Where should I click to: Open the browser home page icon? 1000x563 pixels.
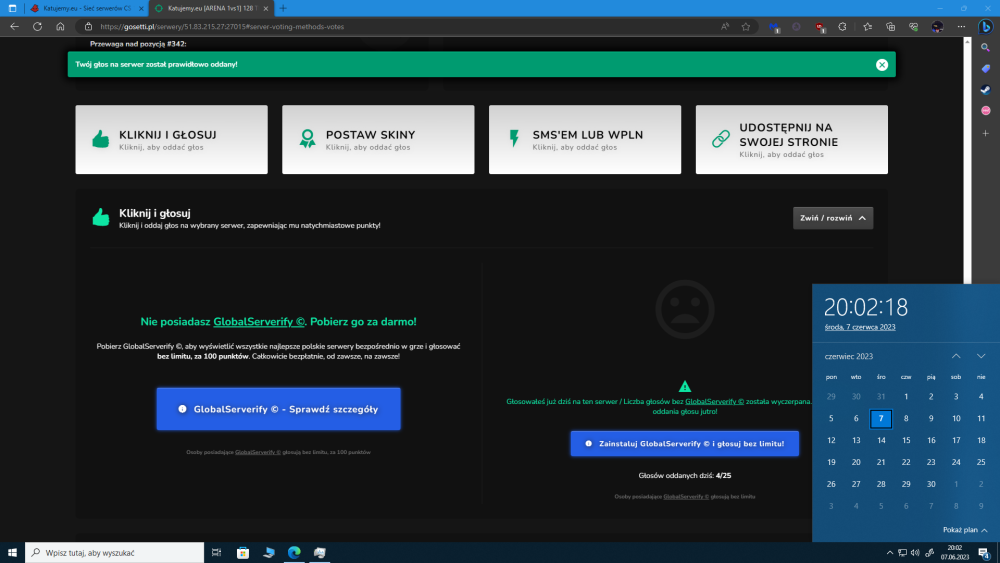point(60,27)
